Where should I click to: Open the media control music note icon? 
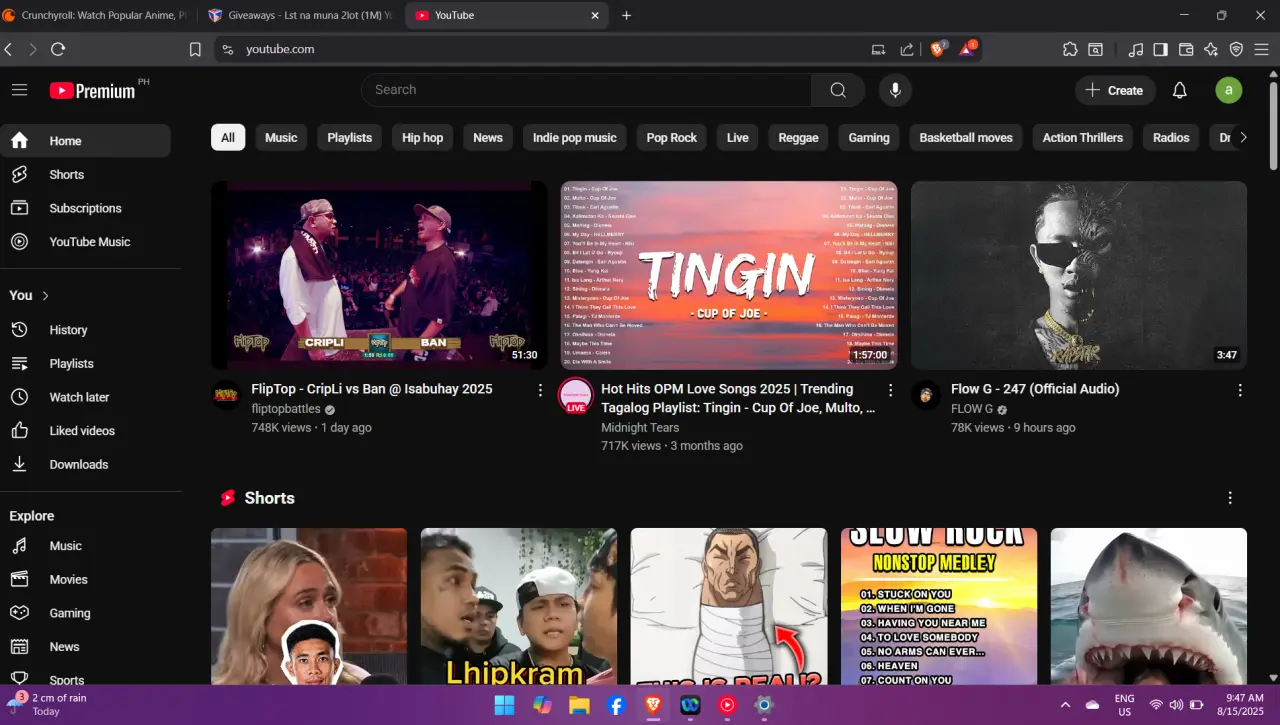point(1135,49)
